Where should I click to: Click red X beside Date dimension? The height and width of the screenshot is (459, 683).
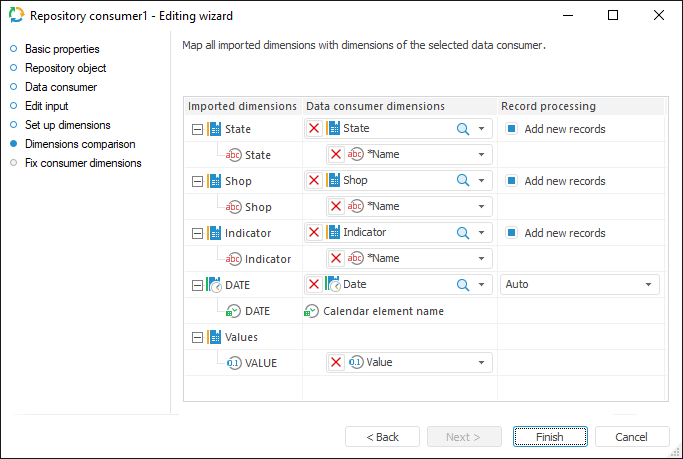314,284
